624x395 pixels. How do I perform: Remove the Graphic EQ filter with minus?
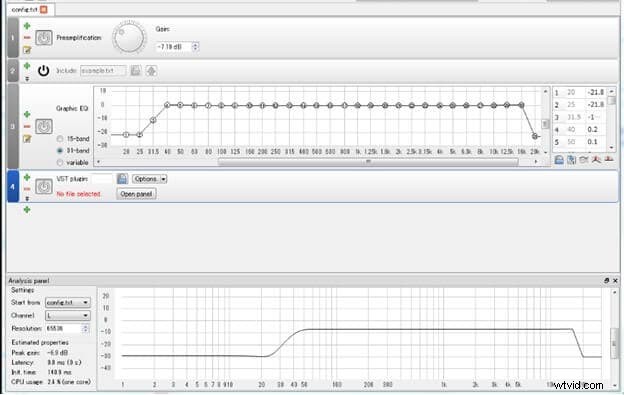pyautogui.click(x=27, y=126)
